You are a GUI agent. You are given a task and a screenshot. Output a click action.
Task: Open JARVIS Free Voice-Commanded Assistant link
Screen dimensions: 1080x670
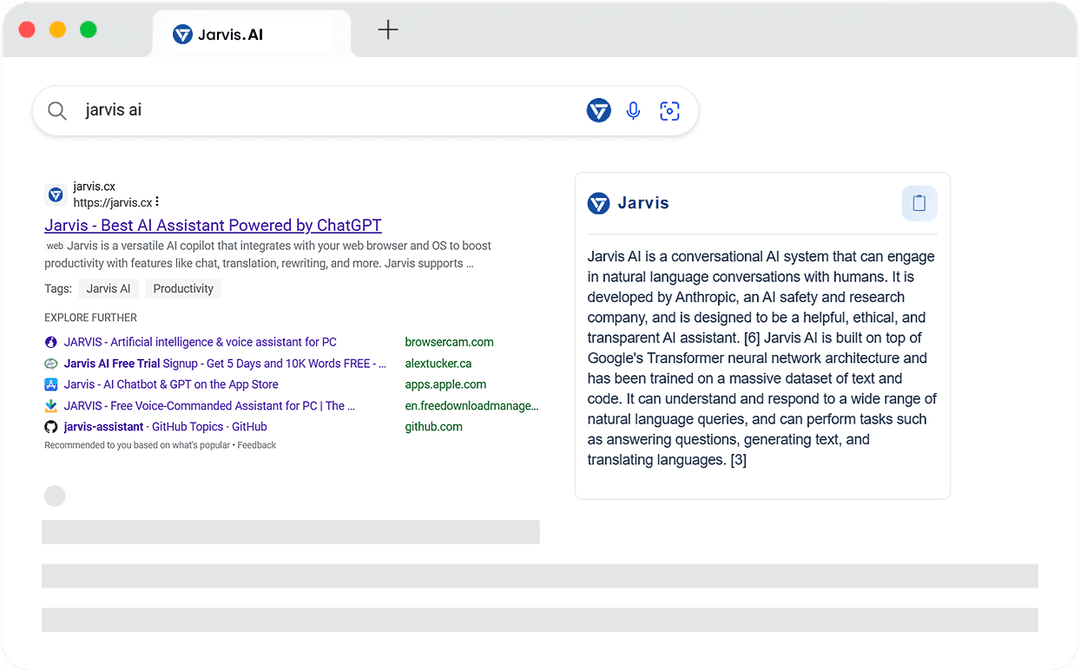[x=209, y=406]
